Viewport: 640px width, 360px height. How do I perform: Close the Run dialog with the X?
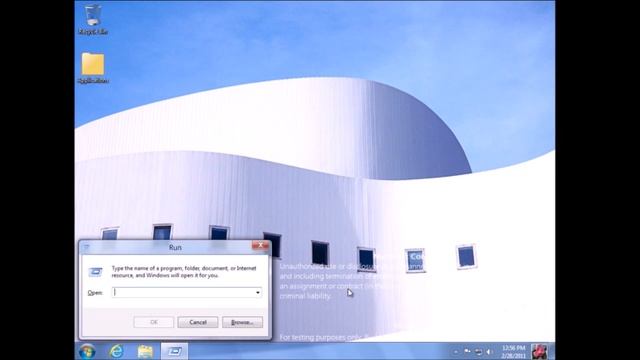pos(260,245)
